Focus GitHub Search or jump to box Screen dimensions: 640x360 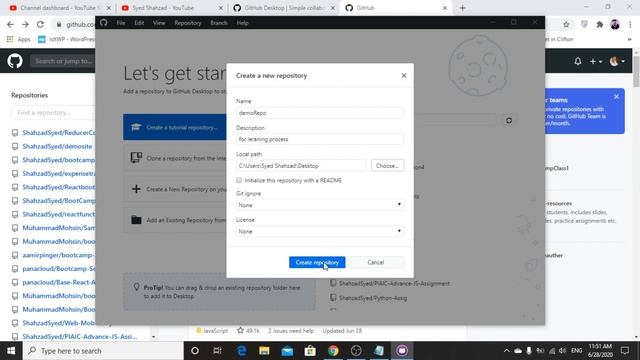(63, 61)
